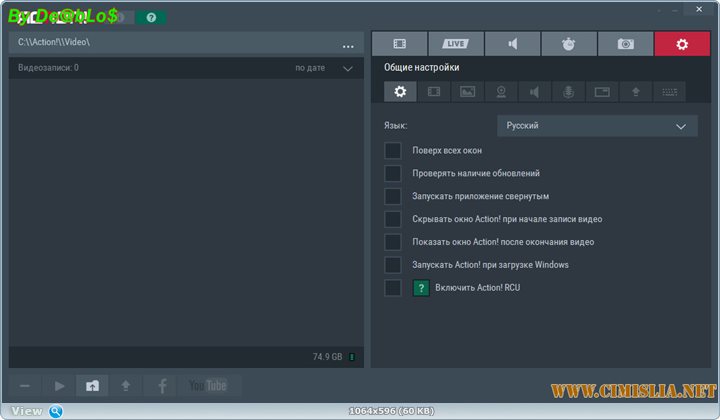Open the Video recording tab
This screenshot has width=720, height=420.
coord(399,44)
